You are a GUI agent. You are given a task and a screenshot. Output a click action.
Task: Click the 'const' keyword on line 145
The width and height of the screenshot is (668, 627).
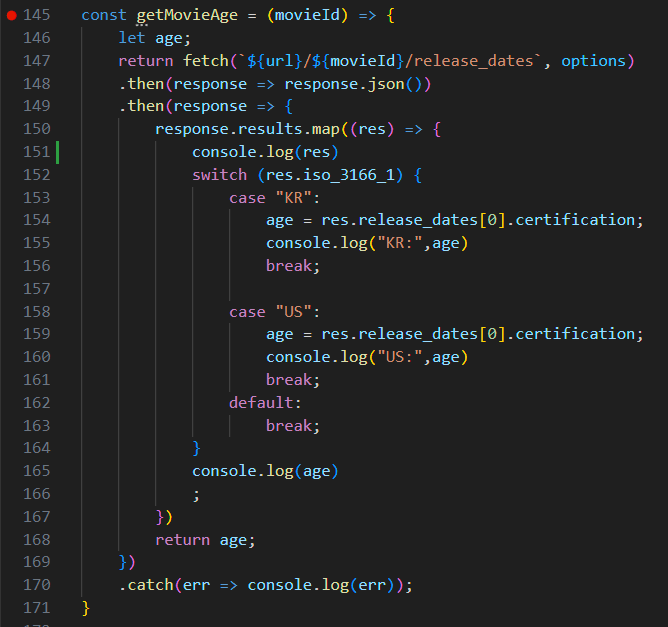[104, 15]
